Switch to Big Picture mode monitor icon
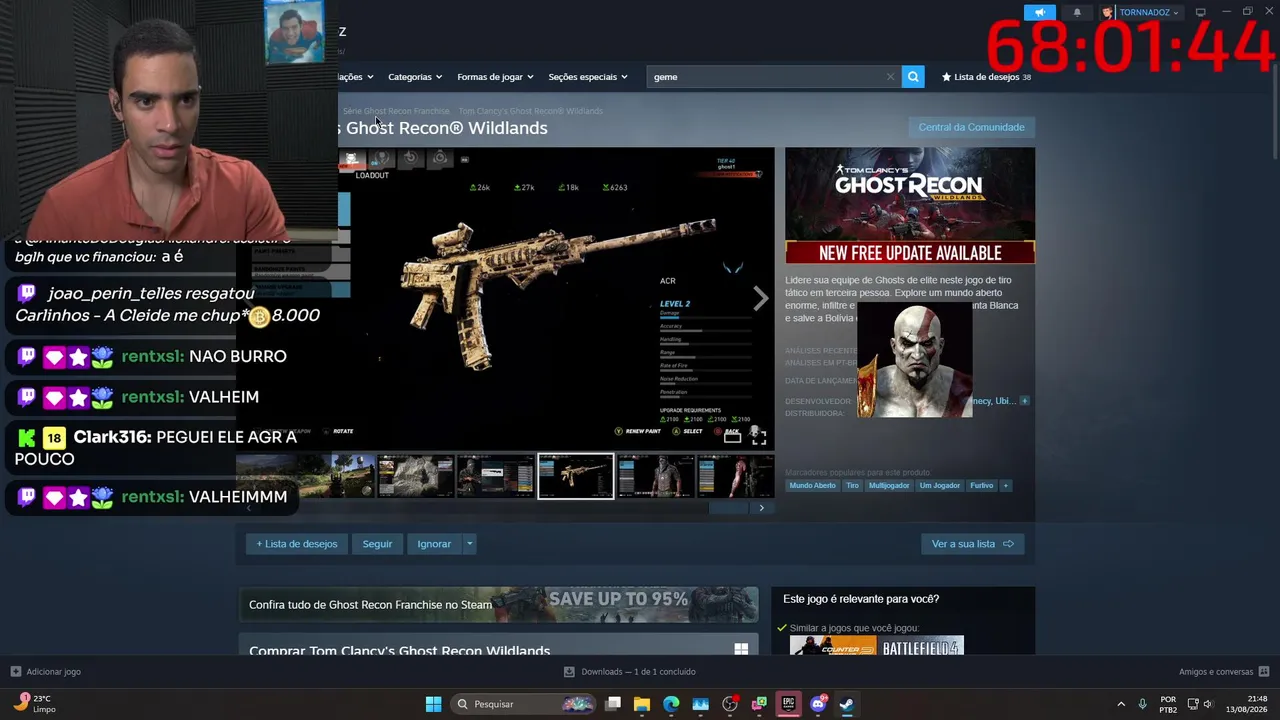The image size is (1280, 720). pyautogui.click(x=1201, y=12)
